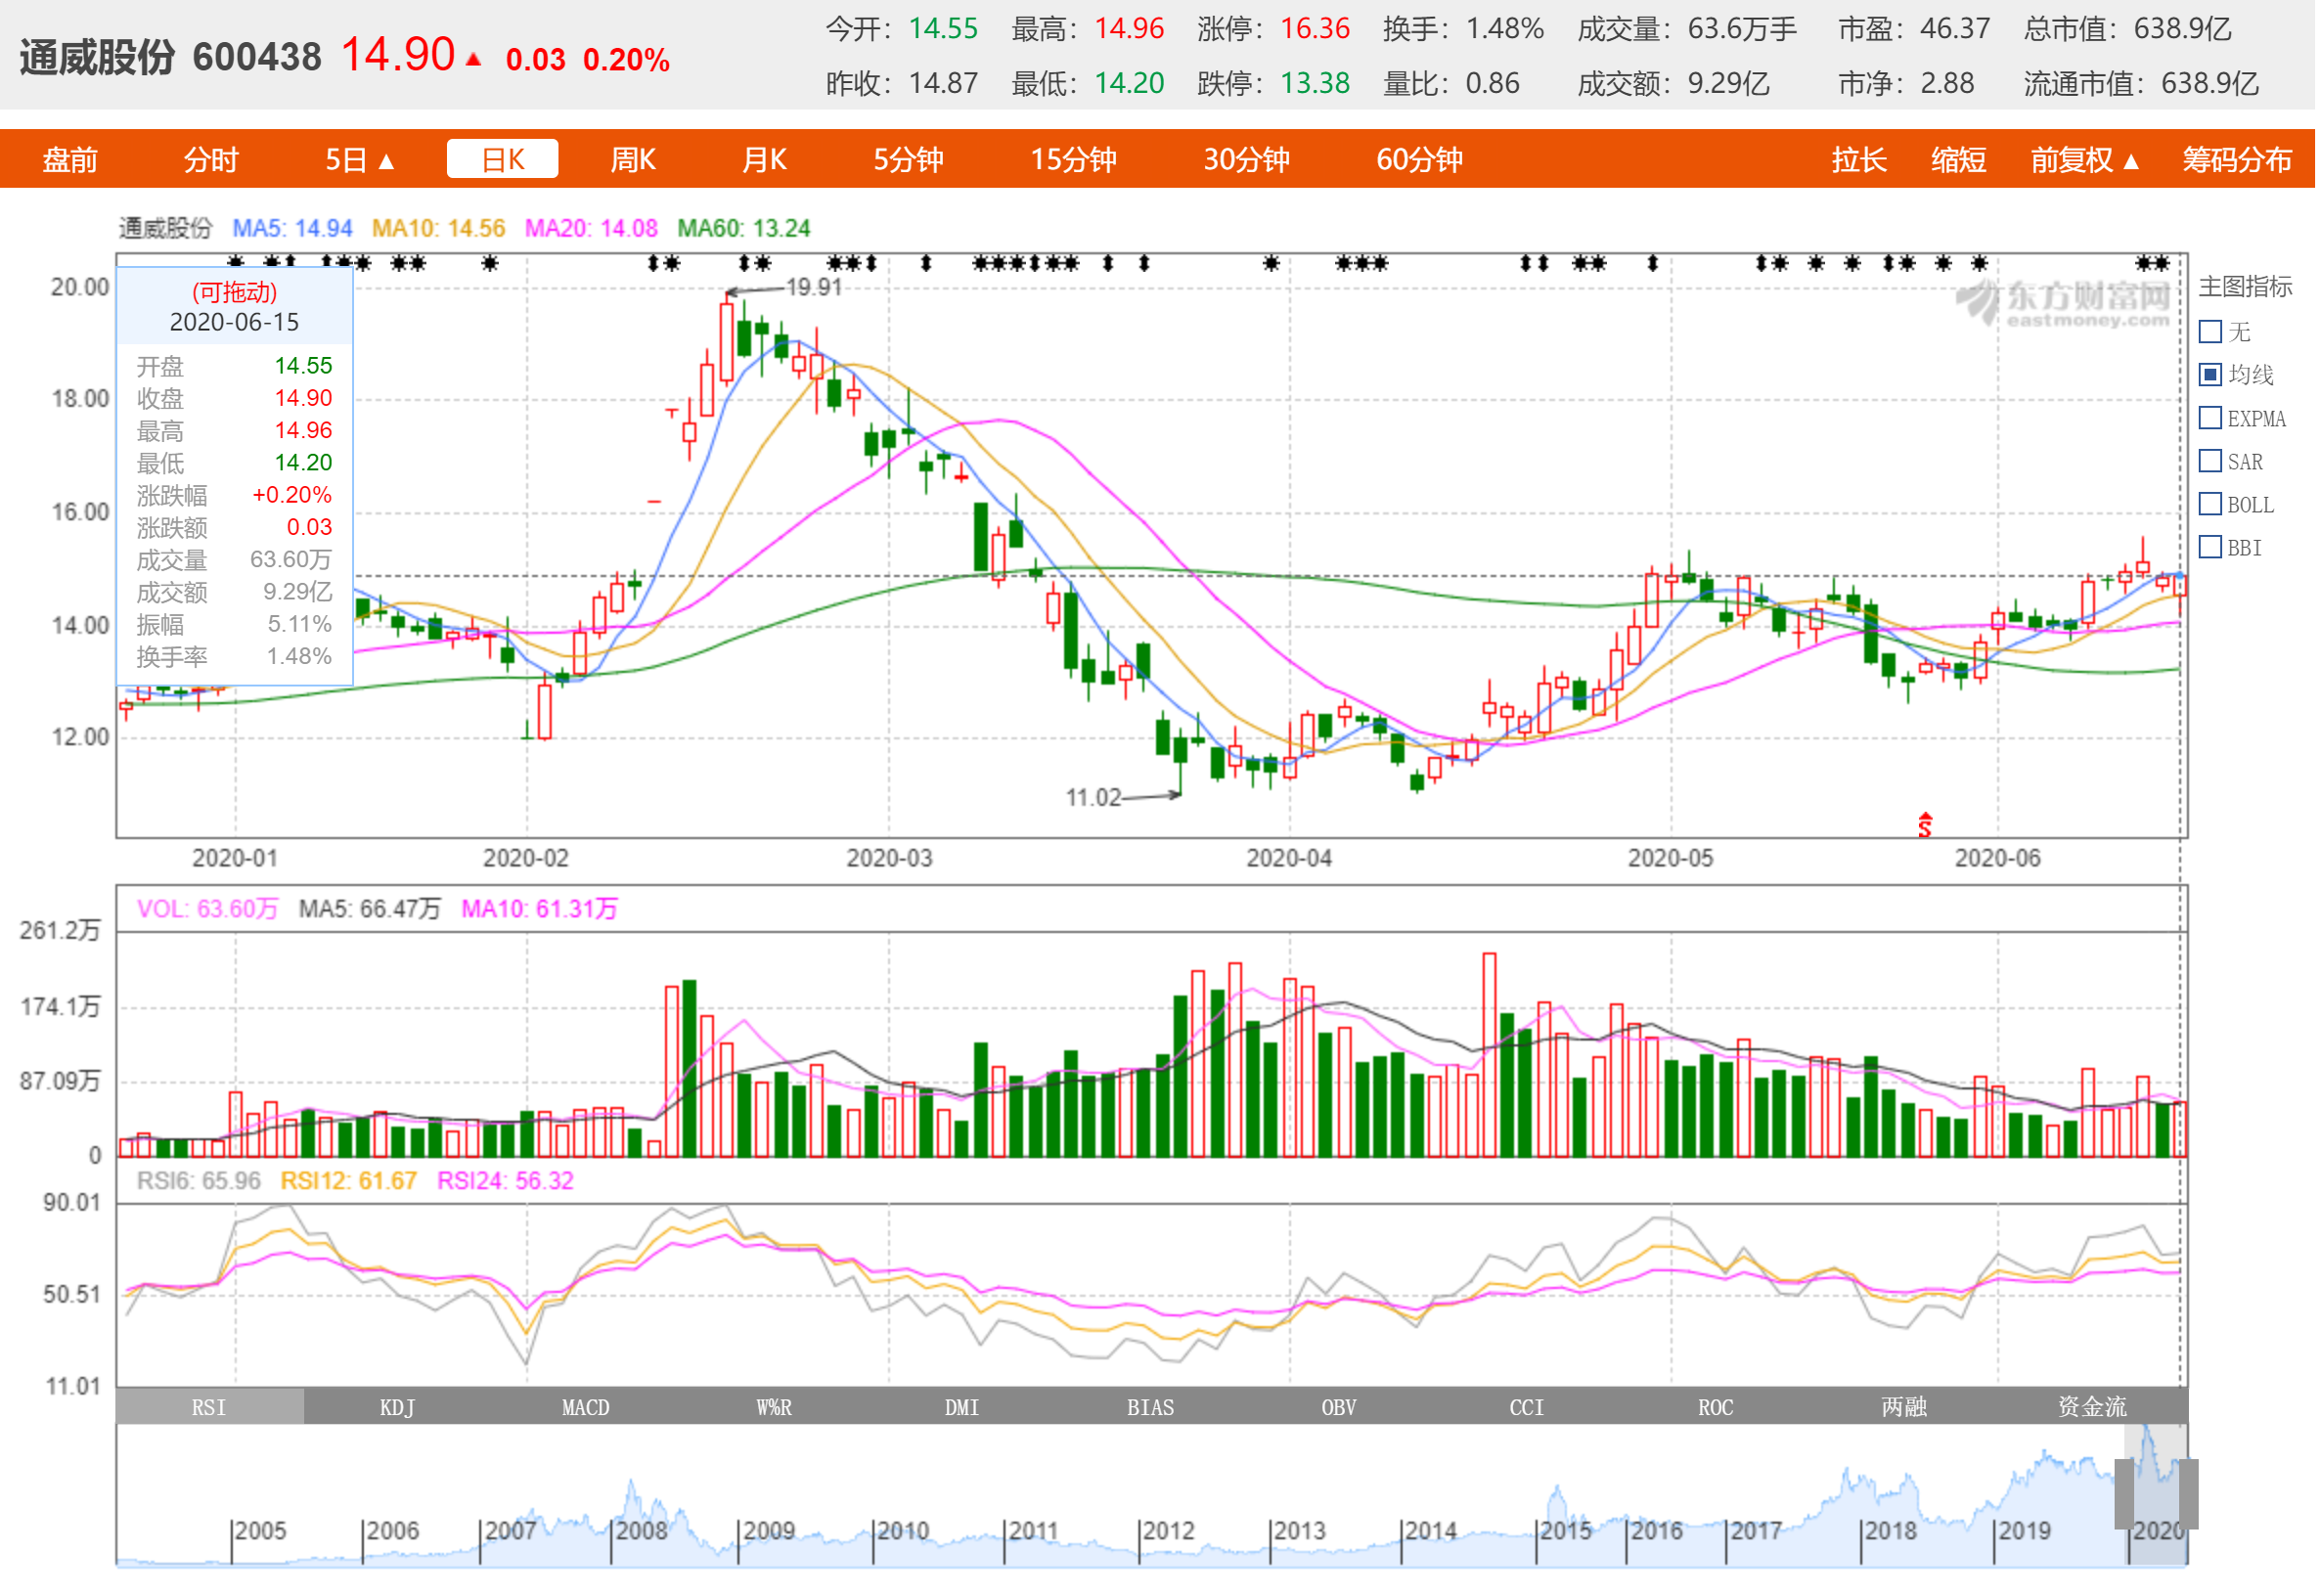Click the red S marker on the chart
2320x1596 pixels.
point(1925,825)
